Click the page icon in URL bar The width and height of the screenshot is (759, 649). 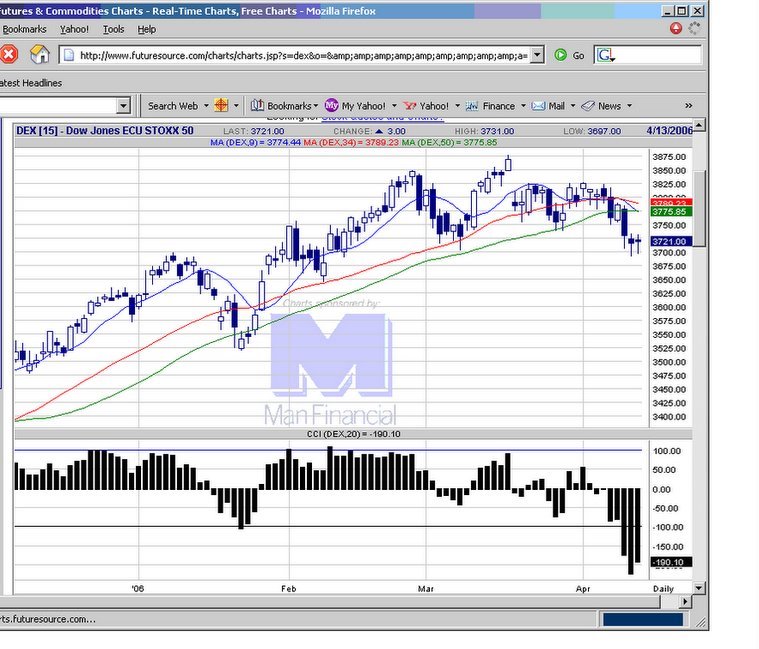[69, 55]
